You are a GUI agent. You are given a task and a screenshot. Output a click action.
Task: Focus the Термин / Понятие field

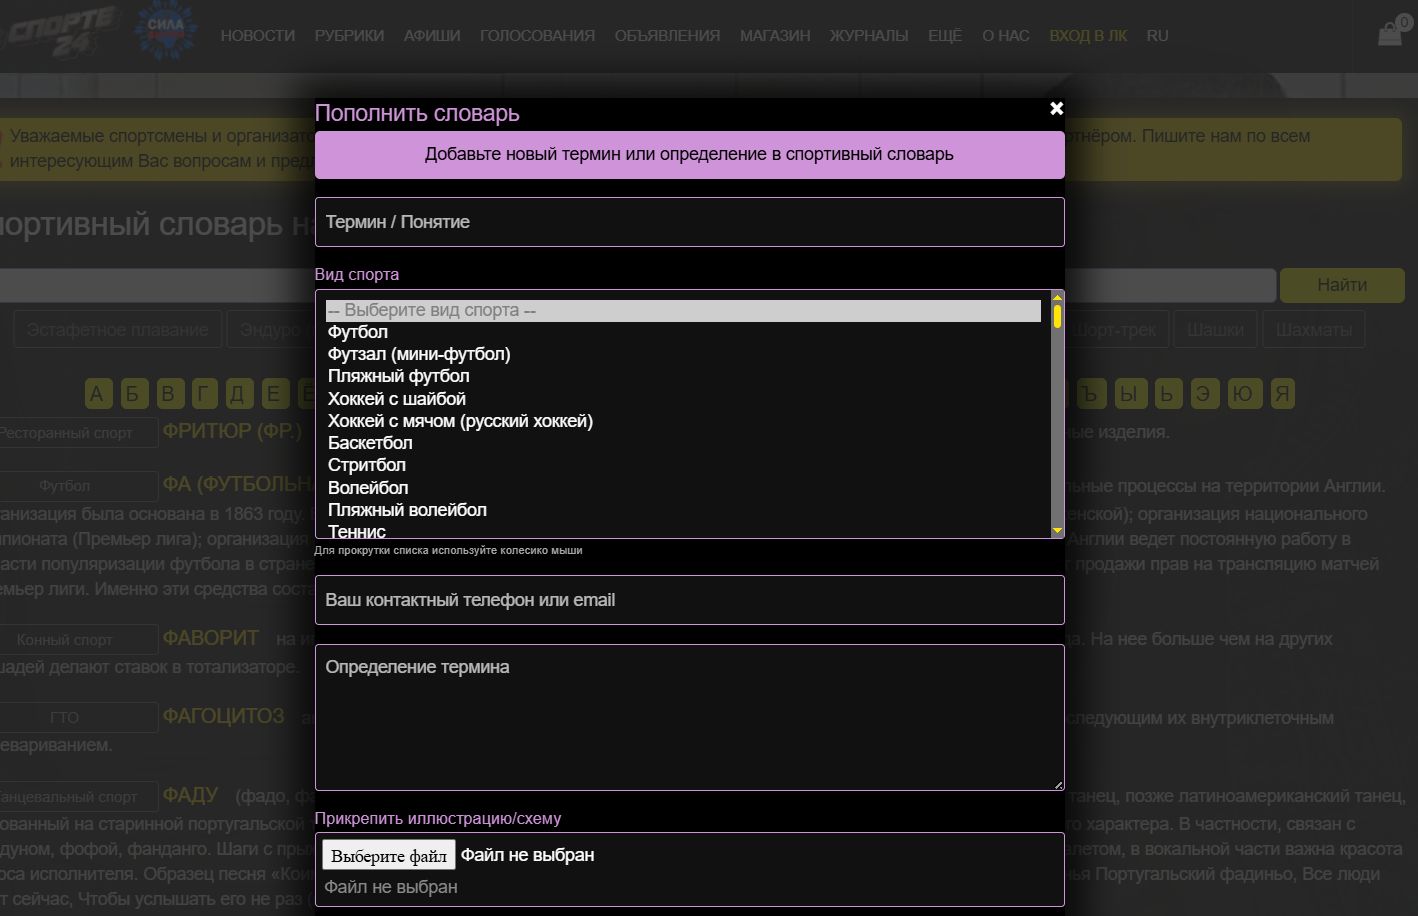[689, 222]
